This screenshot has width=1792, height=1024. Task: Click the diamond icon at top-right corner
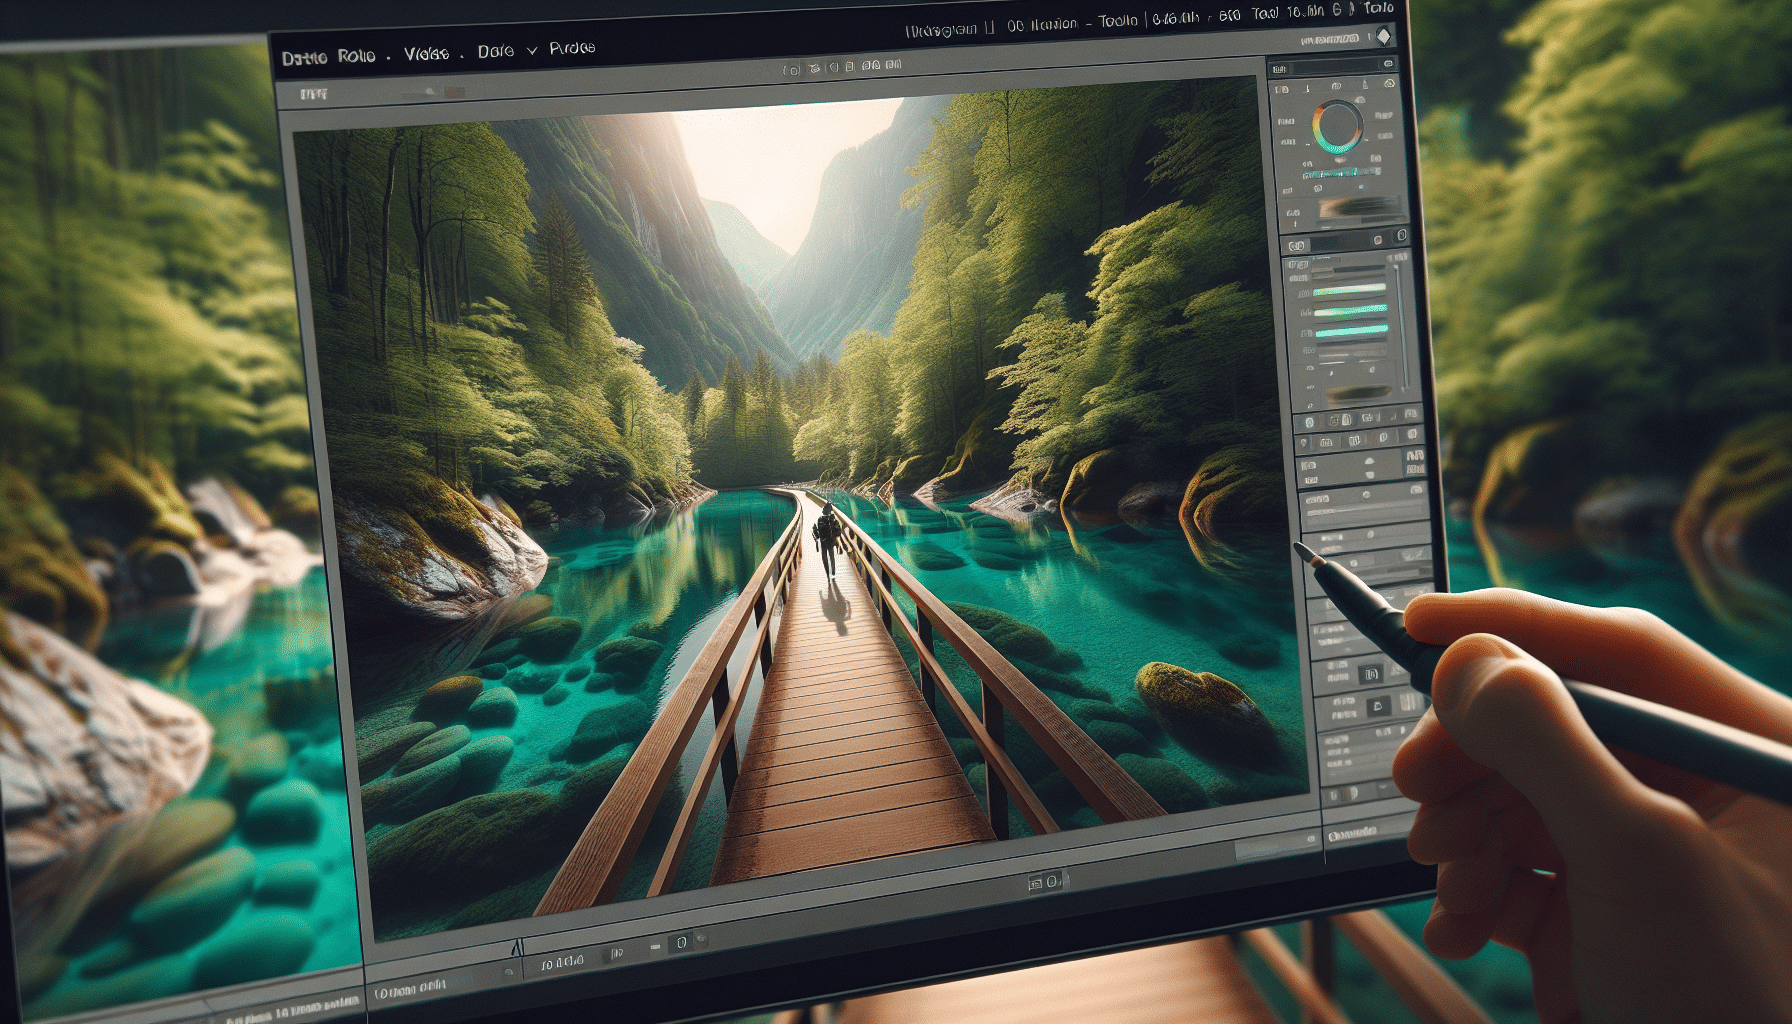pos(1383,37)
